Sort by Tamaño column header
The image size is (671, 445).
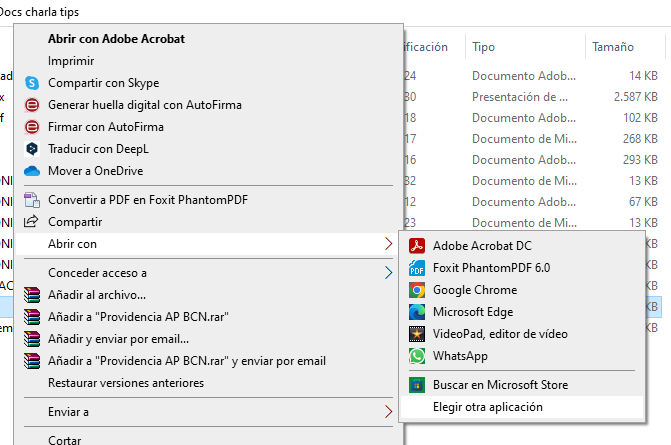(x=625, y=47)
